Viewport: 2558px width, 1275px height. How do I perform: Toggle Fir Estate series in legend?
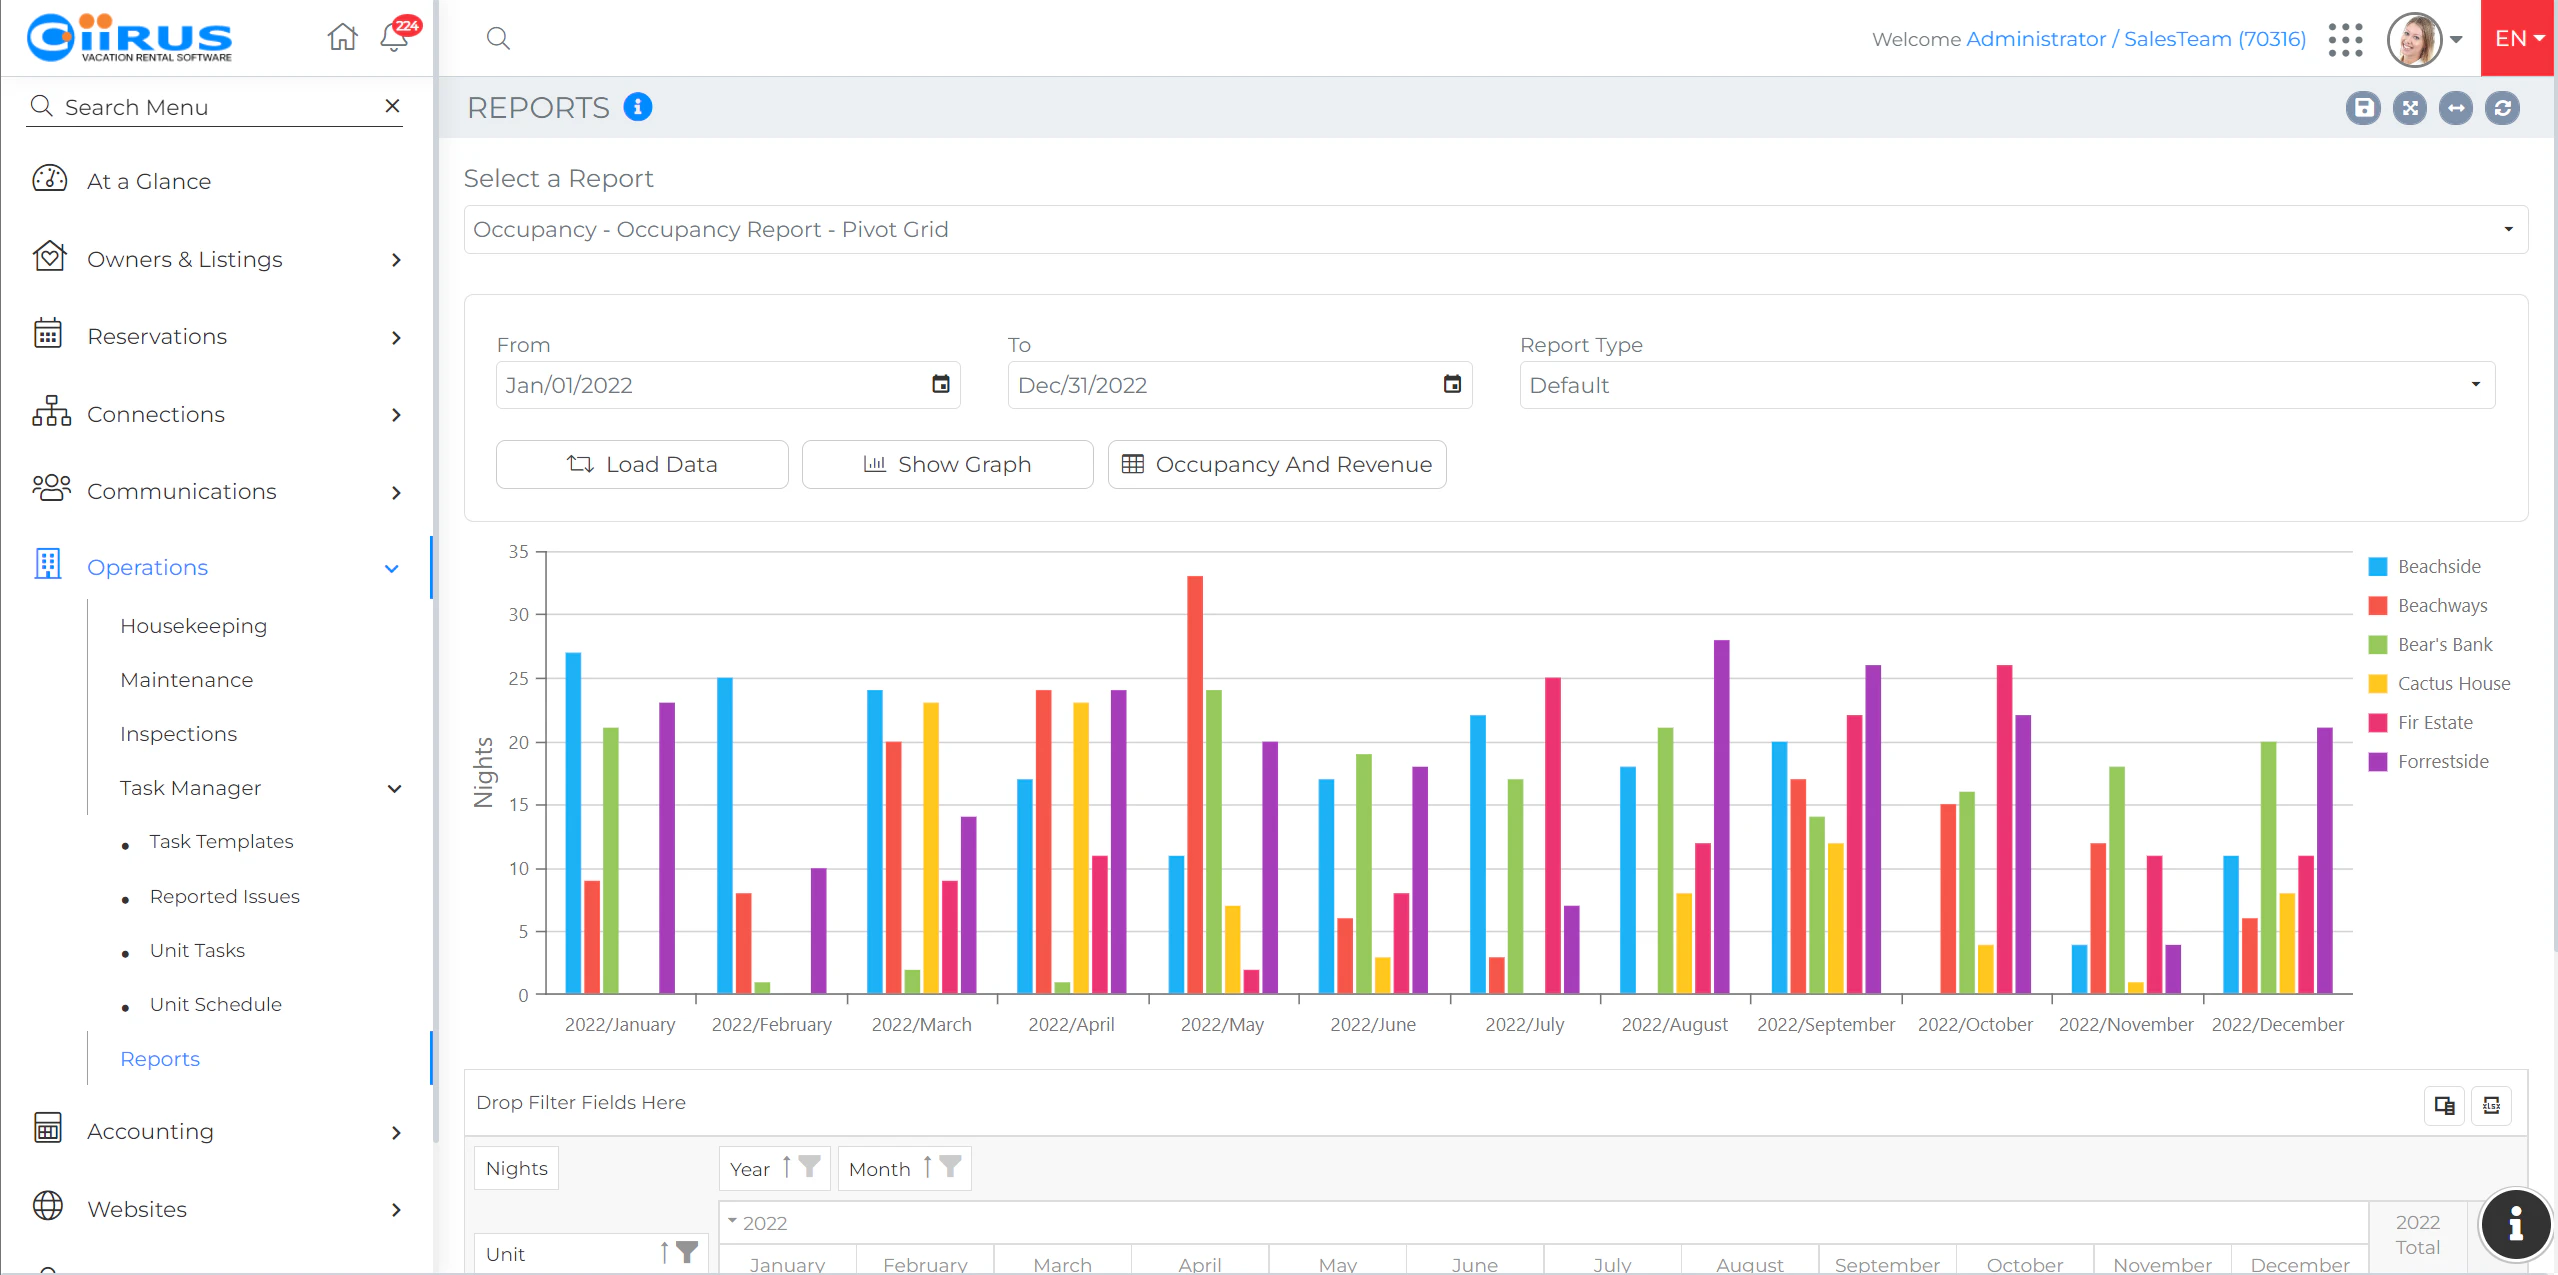2433,723
